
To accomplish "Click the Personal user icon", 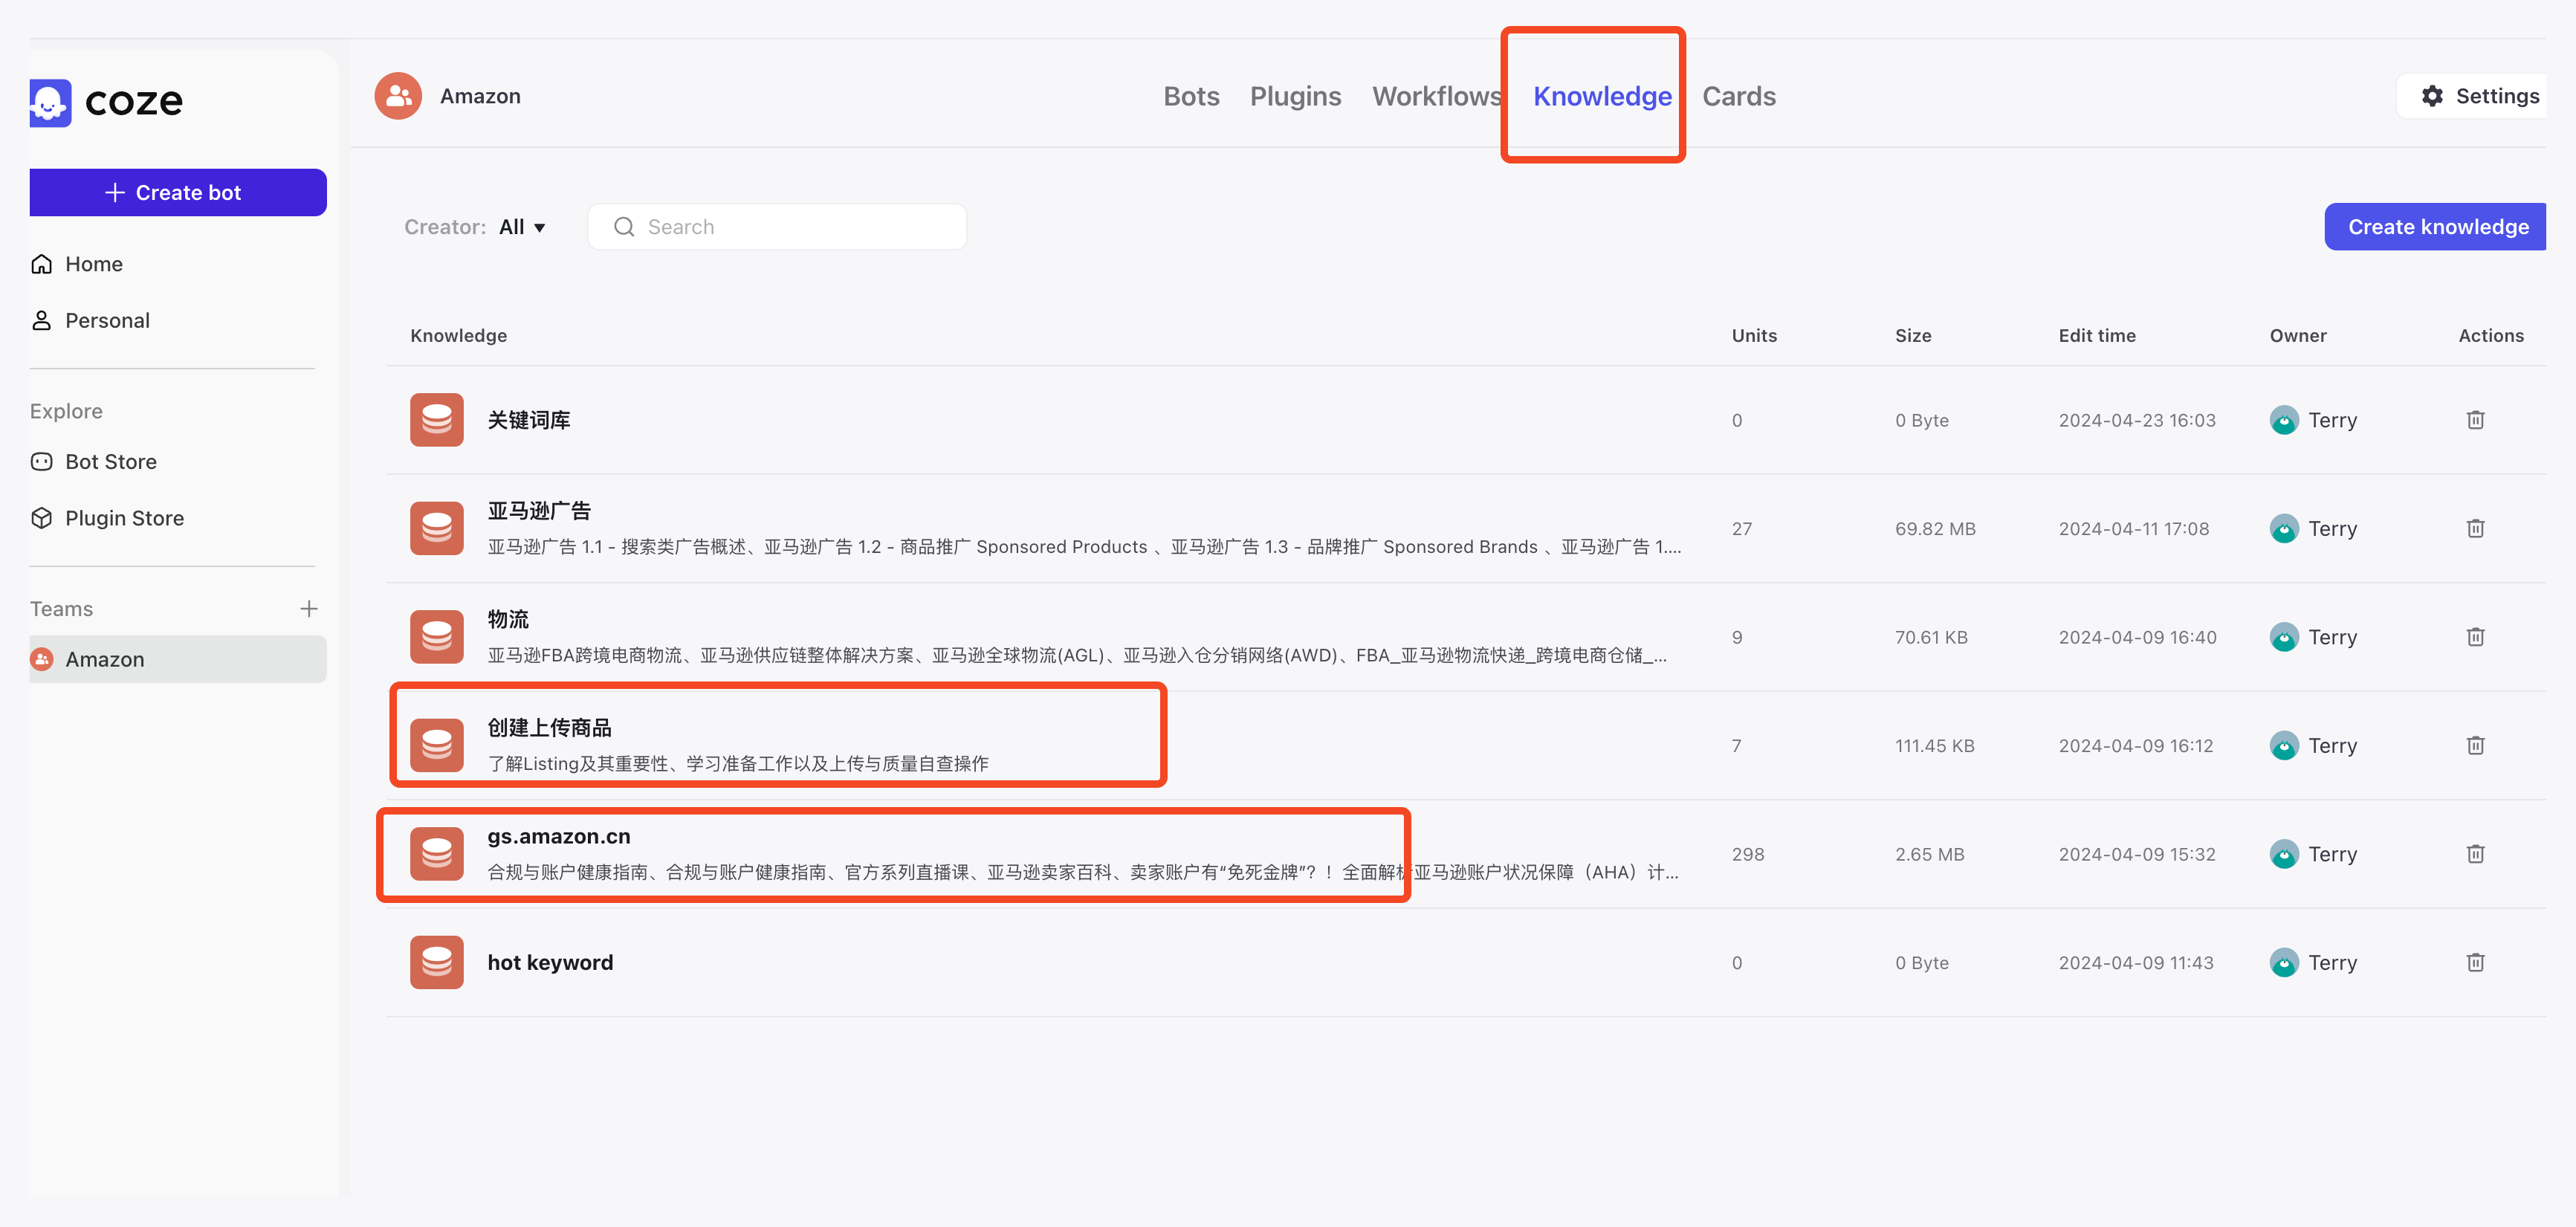I will pyautogui.click(x=42, y=320).
